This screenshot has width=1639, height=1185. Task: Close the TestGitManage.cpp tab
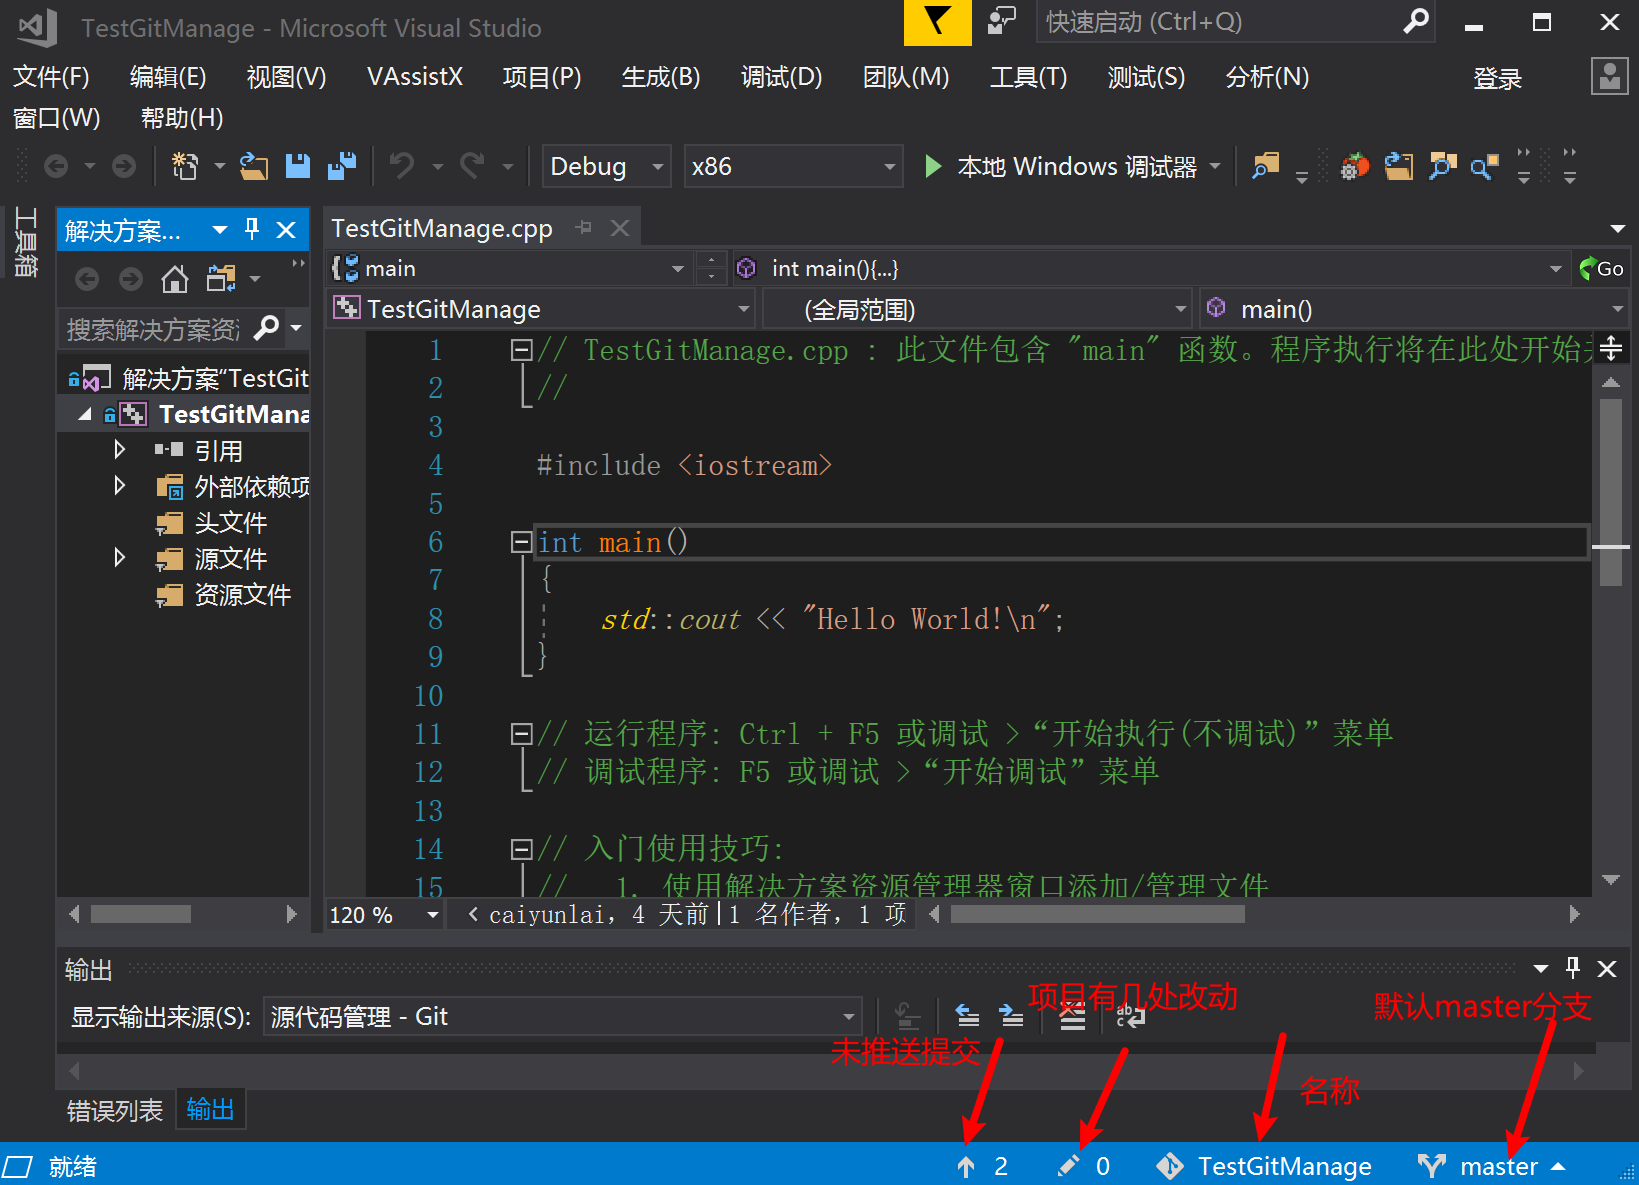620,228
